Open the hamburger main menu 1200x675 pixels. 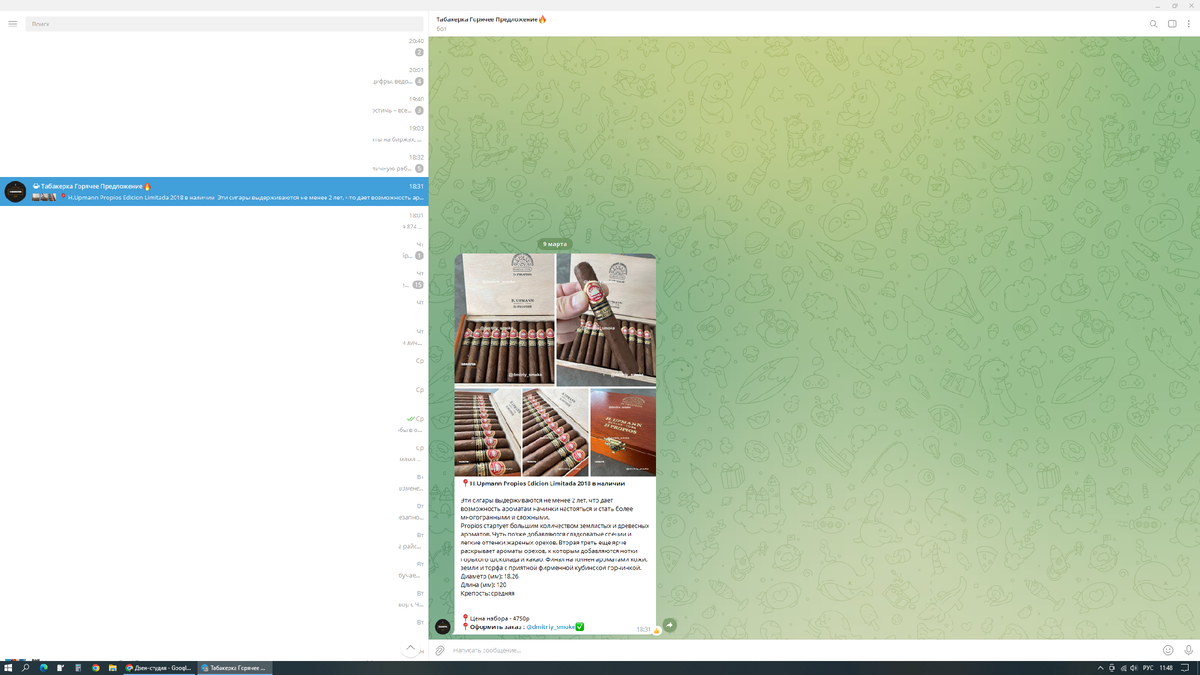coord(12,23)
